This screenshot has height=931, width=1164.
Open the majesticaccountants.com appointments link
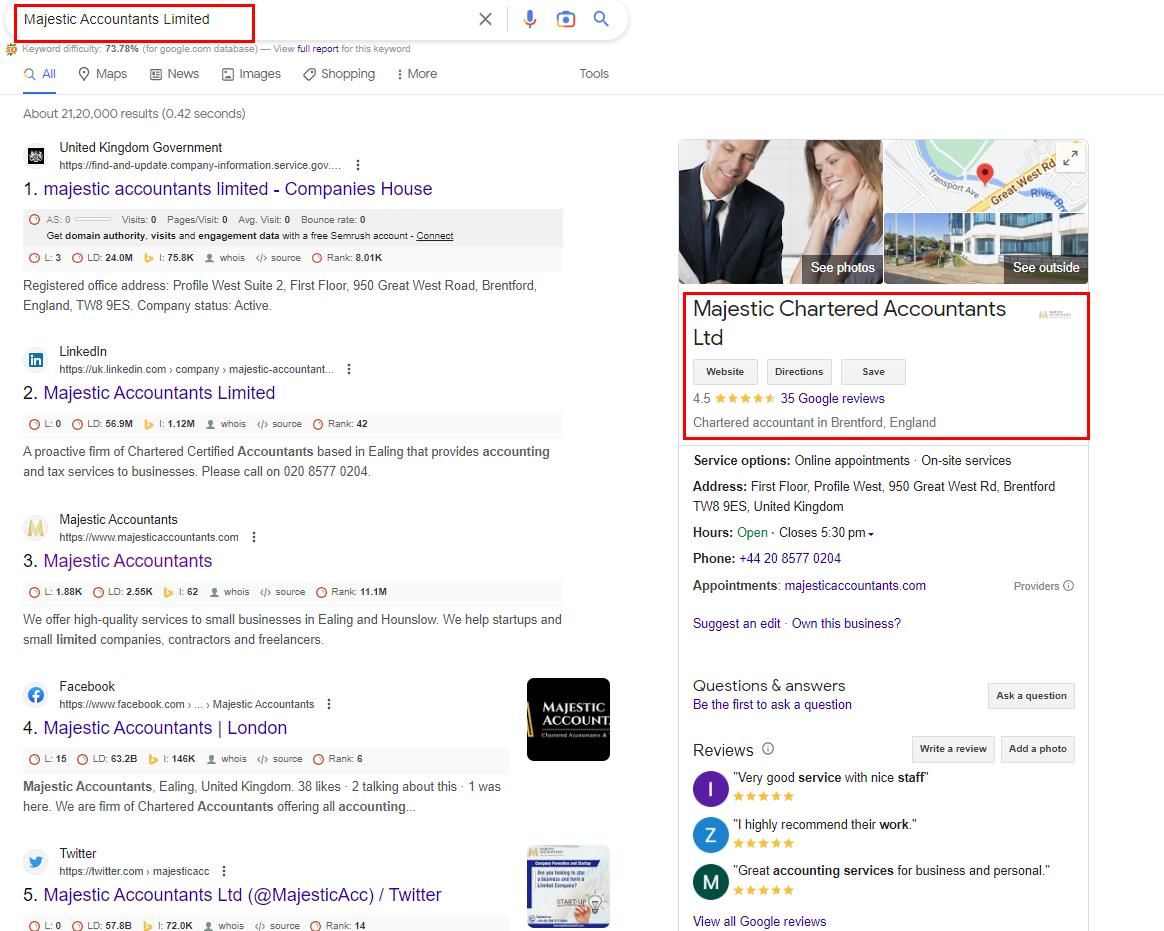point(855,586)
